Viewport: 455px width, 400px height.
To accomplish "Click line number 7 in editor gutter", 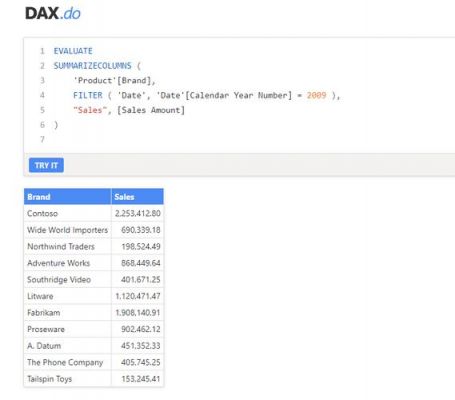I will tap(42, 139).
